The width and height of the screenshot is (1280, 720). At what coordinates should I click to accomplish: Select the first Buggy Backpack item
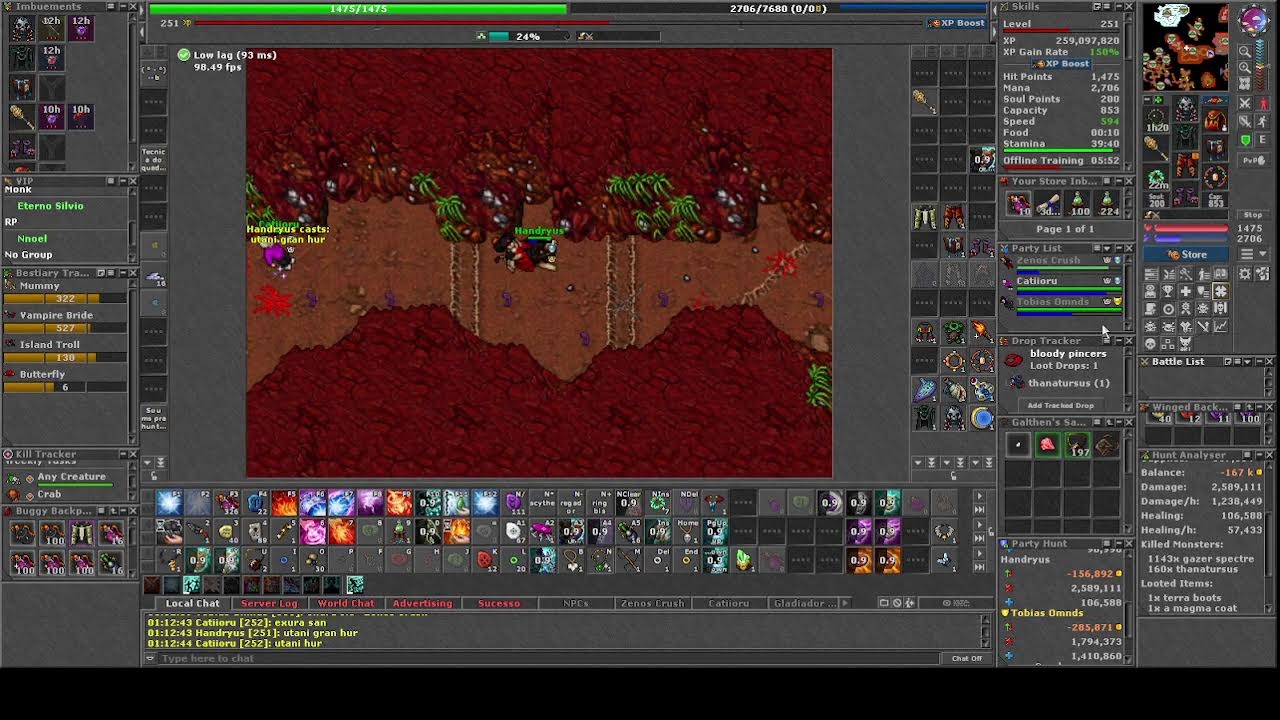pyautogui.click(x=22, y=534)
